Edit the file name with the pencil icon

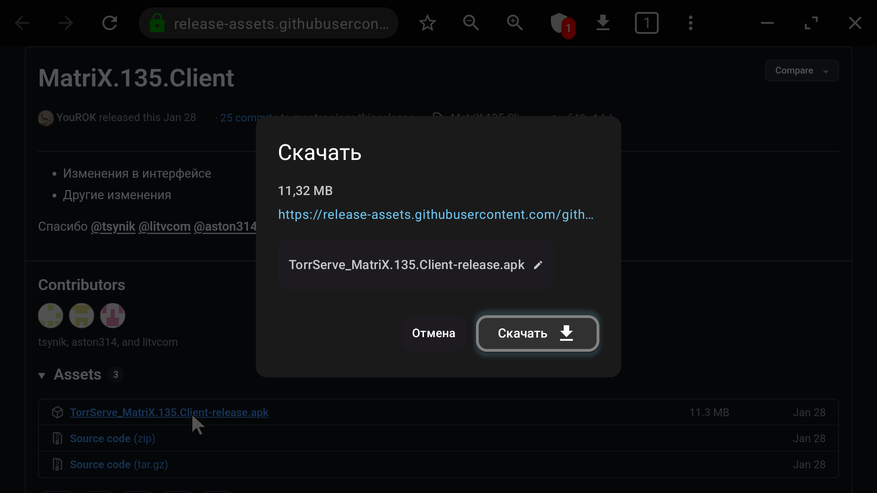538,265
